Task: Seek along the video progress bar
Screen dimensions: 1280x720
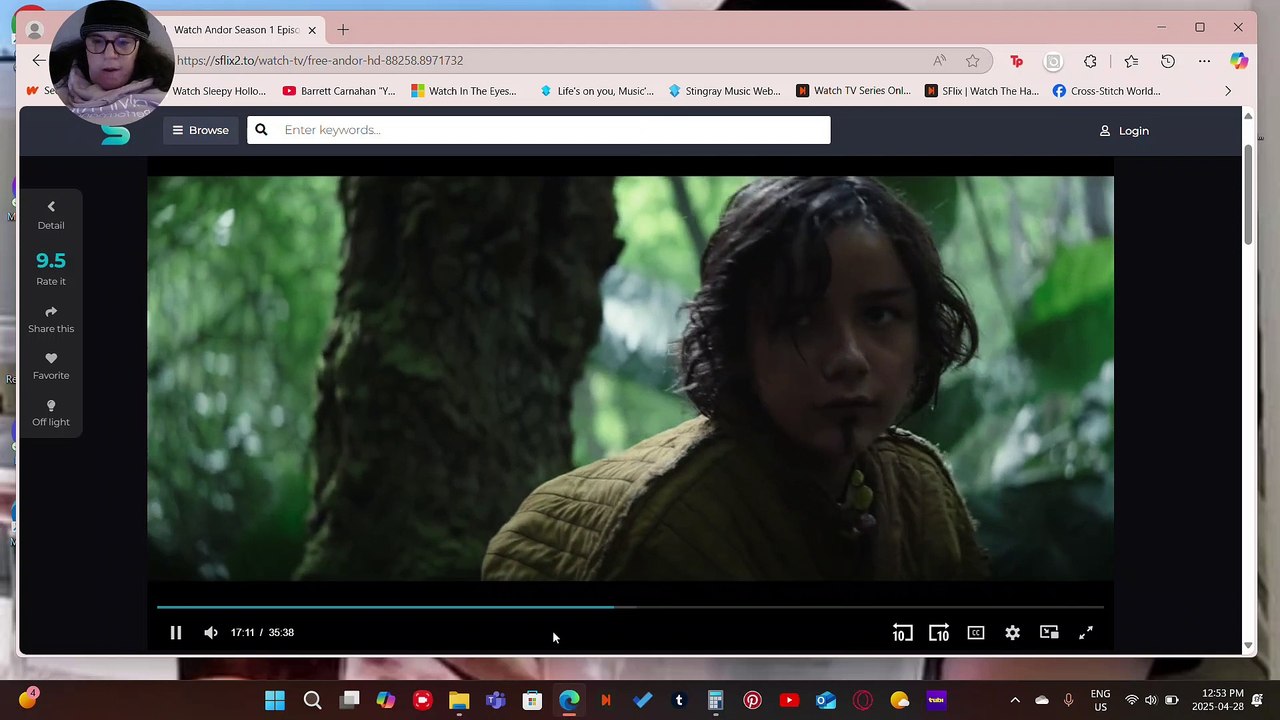Action: tap(630, 607)
